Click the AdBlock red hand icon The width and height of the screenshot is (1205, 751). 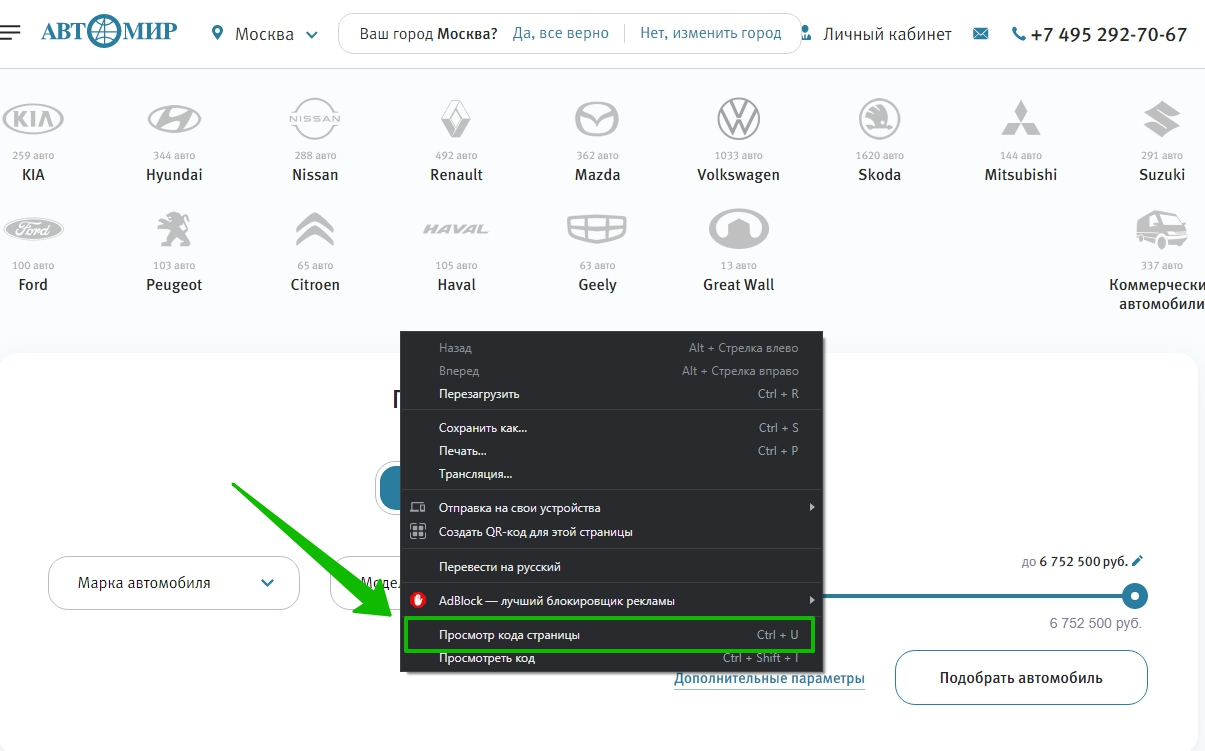click(x=419, y=601)
